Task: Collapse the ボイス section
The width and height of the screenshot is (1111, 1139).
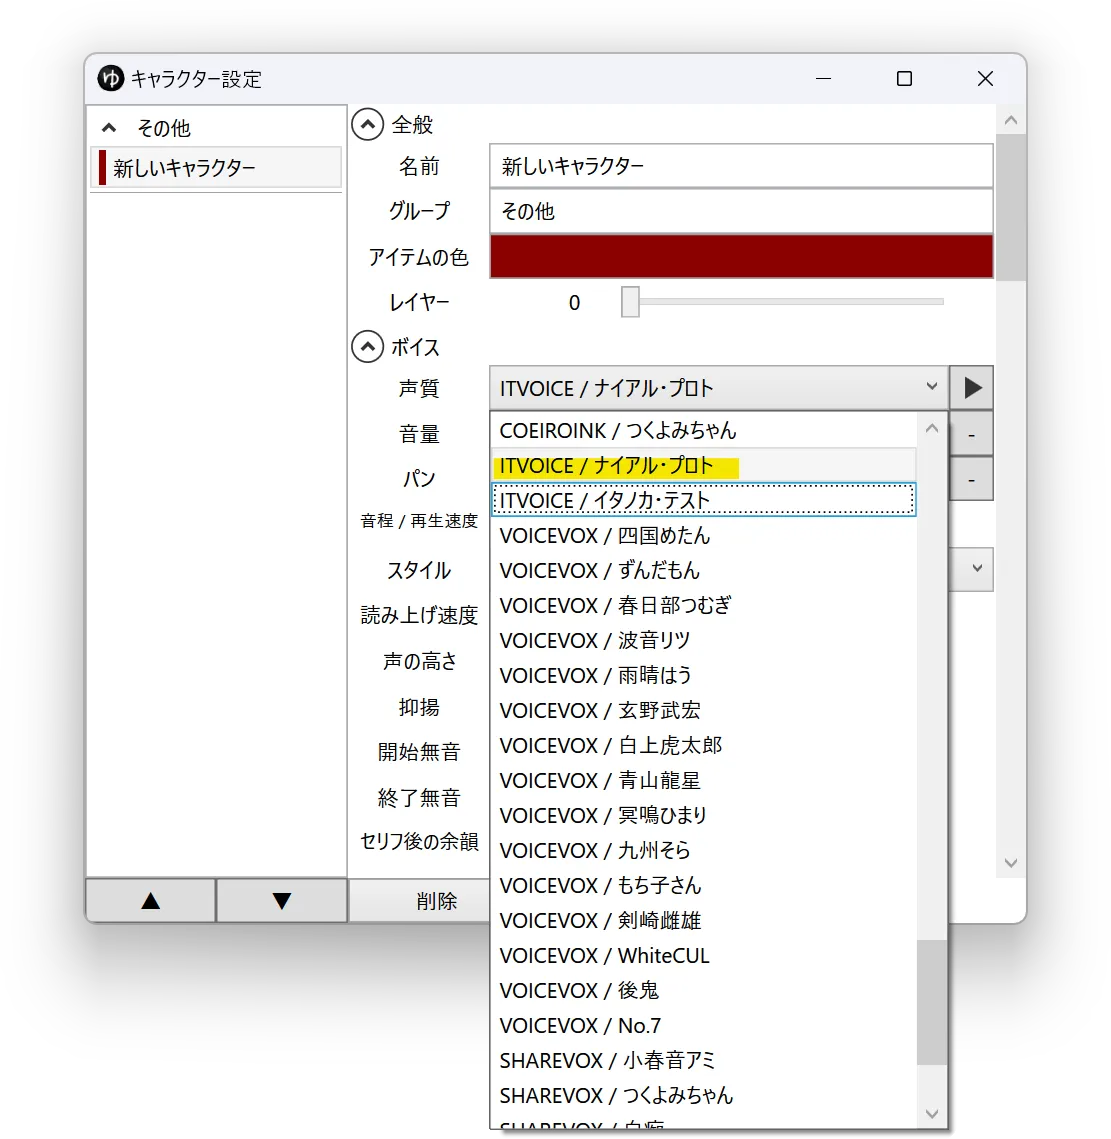Action: 368,346
